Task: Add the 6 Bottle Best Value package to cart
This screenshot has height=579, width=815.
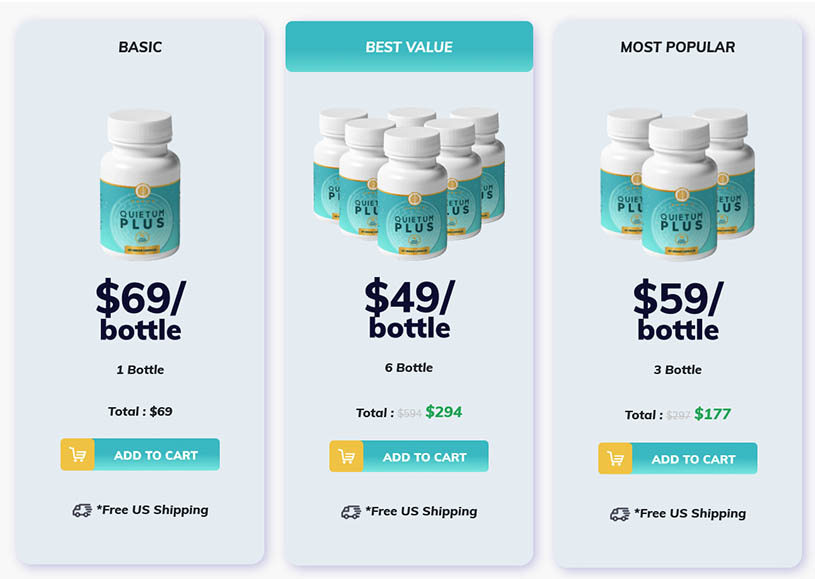Action: [409, 457]
